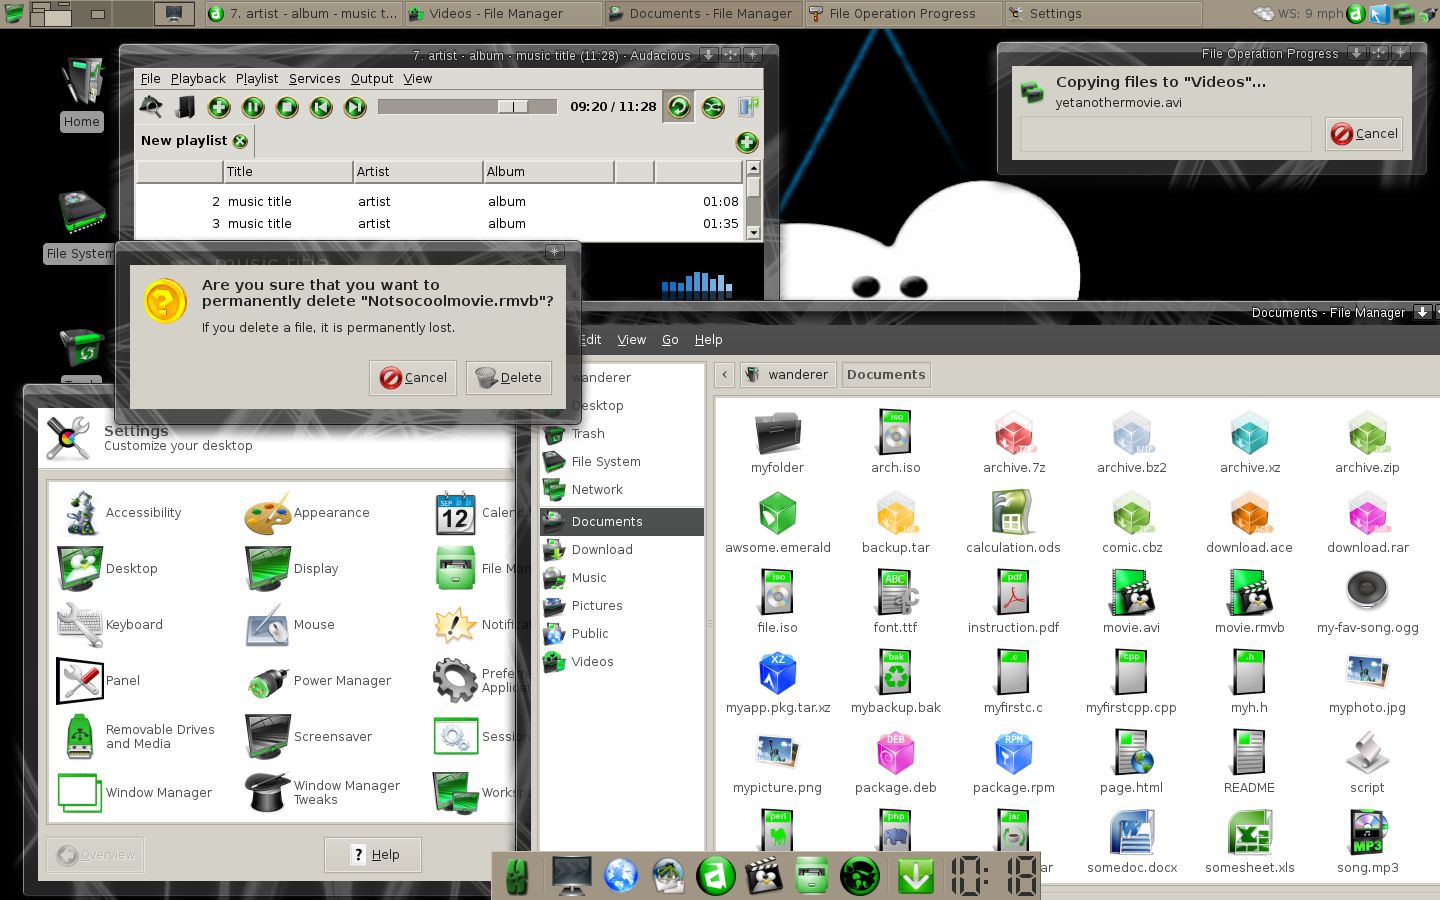
Task: Launch the penguin video player in dock
Action: point(764,875)
